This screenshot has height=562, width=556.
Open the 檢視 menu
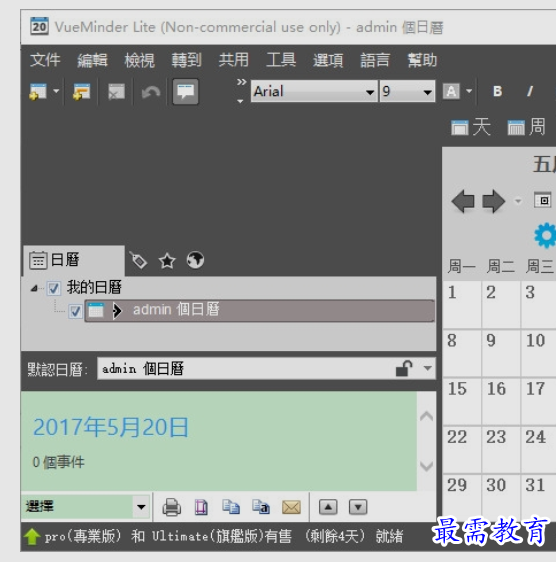(139, 60)
